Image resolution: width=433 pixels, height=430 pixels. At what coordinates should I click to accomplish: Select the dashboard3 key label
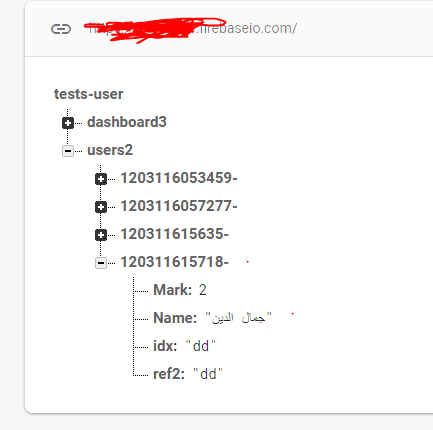(127, 122)
